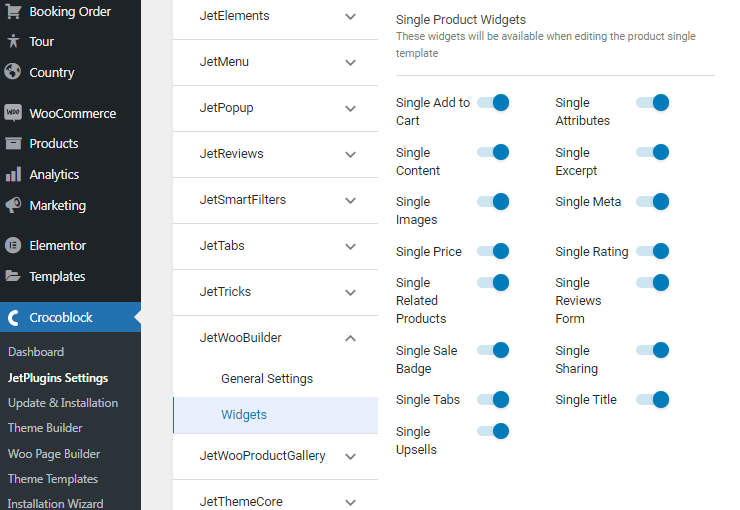Expand the JetElements section chevron
Image resolution: width=740 pixels, height=510 pixels.
[350, 17]
